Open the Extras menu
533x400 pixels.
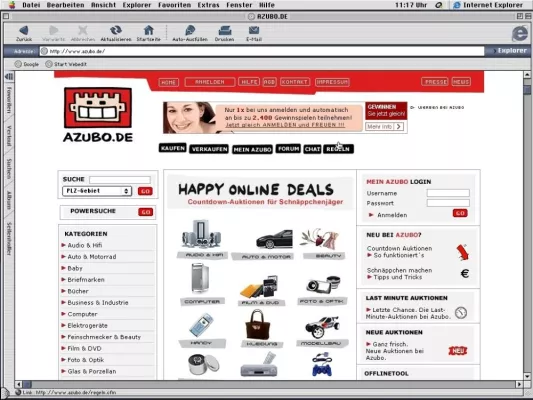click(x=208, y=5)
